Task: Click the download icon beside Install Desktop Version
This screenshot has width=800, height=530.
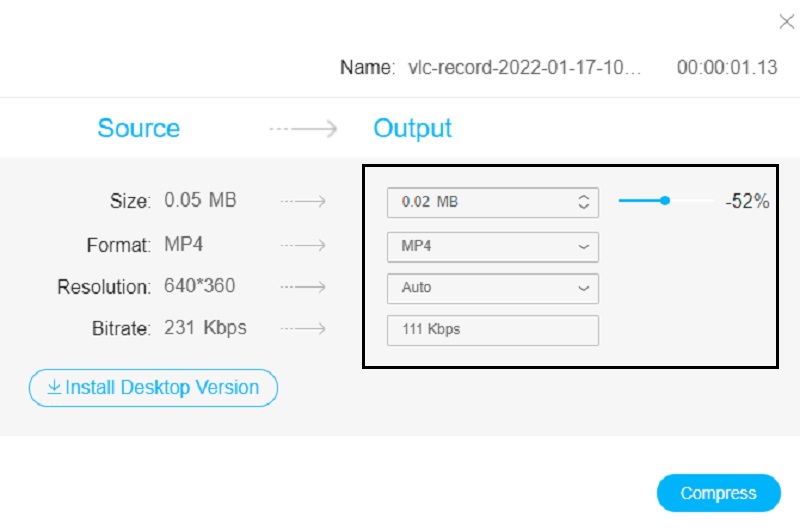Action: pyautogui.click(x=54, y=388)
